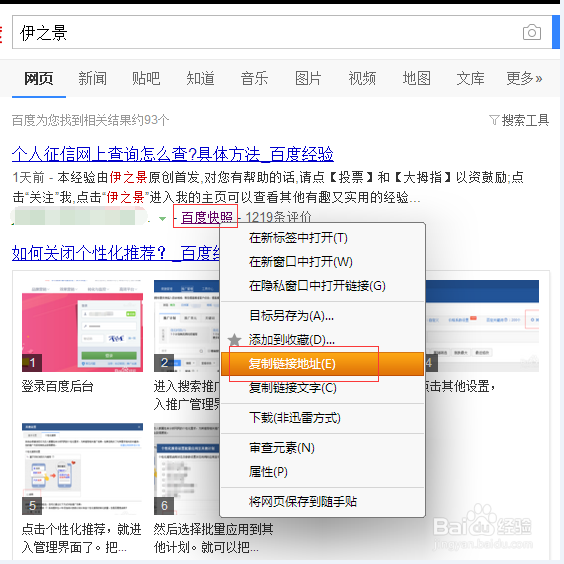
Task: Open step 6 thumbnail 然后选择批量应用
Action: tap(187, 469)
